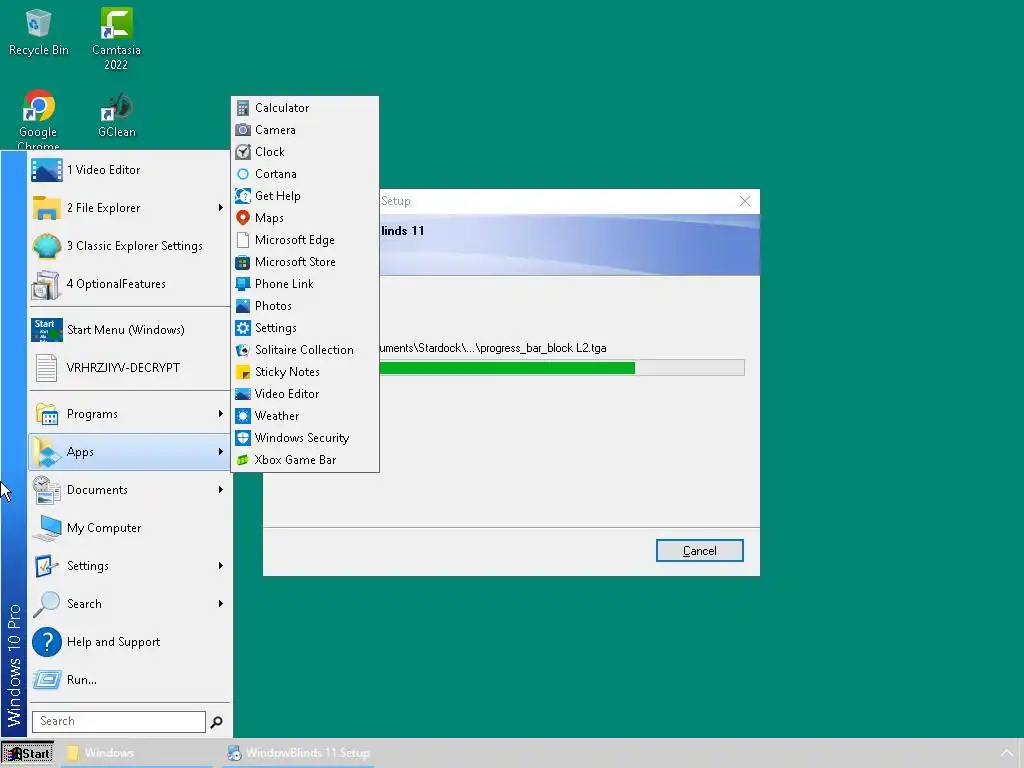Open Settings gear in Apps submenu

pos(243,328)
